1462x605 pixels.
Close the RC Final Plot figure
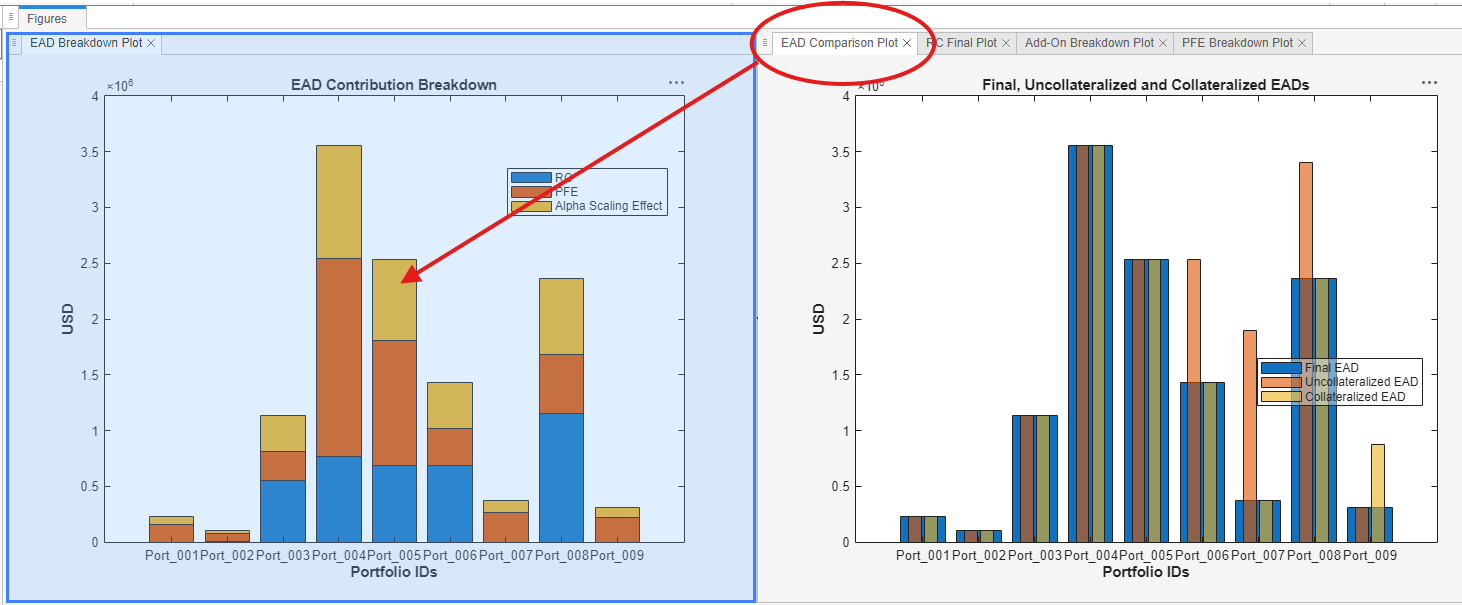click(x=1007, y=43)
